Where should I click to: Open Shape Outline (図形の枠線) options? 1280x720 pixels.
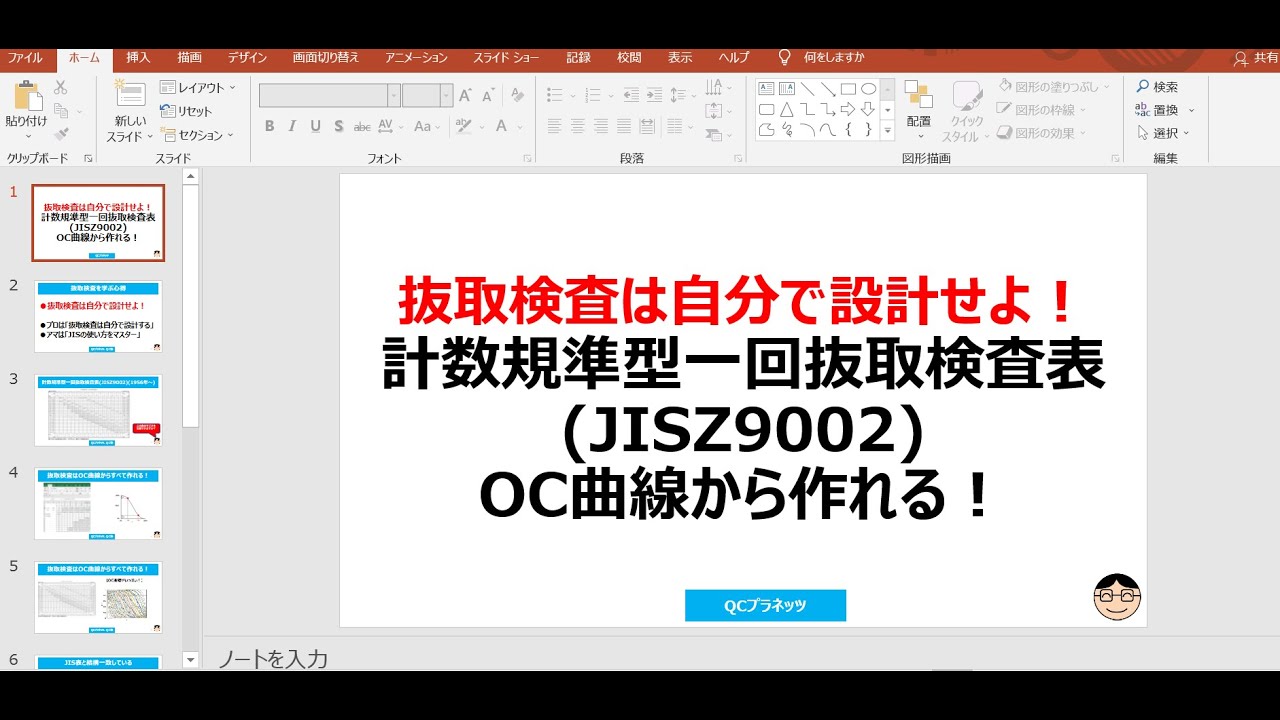(1043, 110)
